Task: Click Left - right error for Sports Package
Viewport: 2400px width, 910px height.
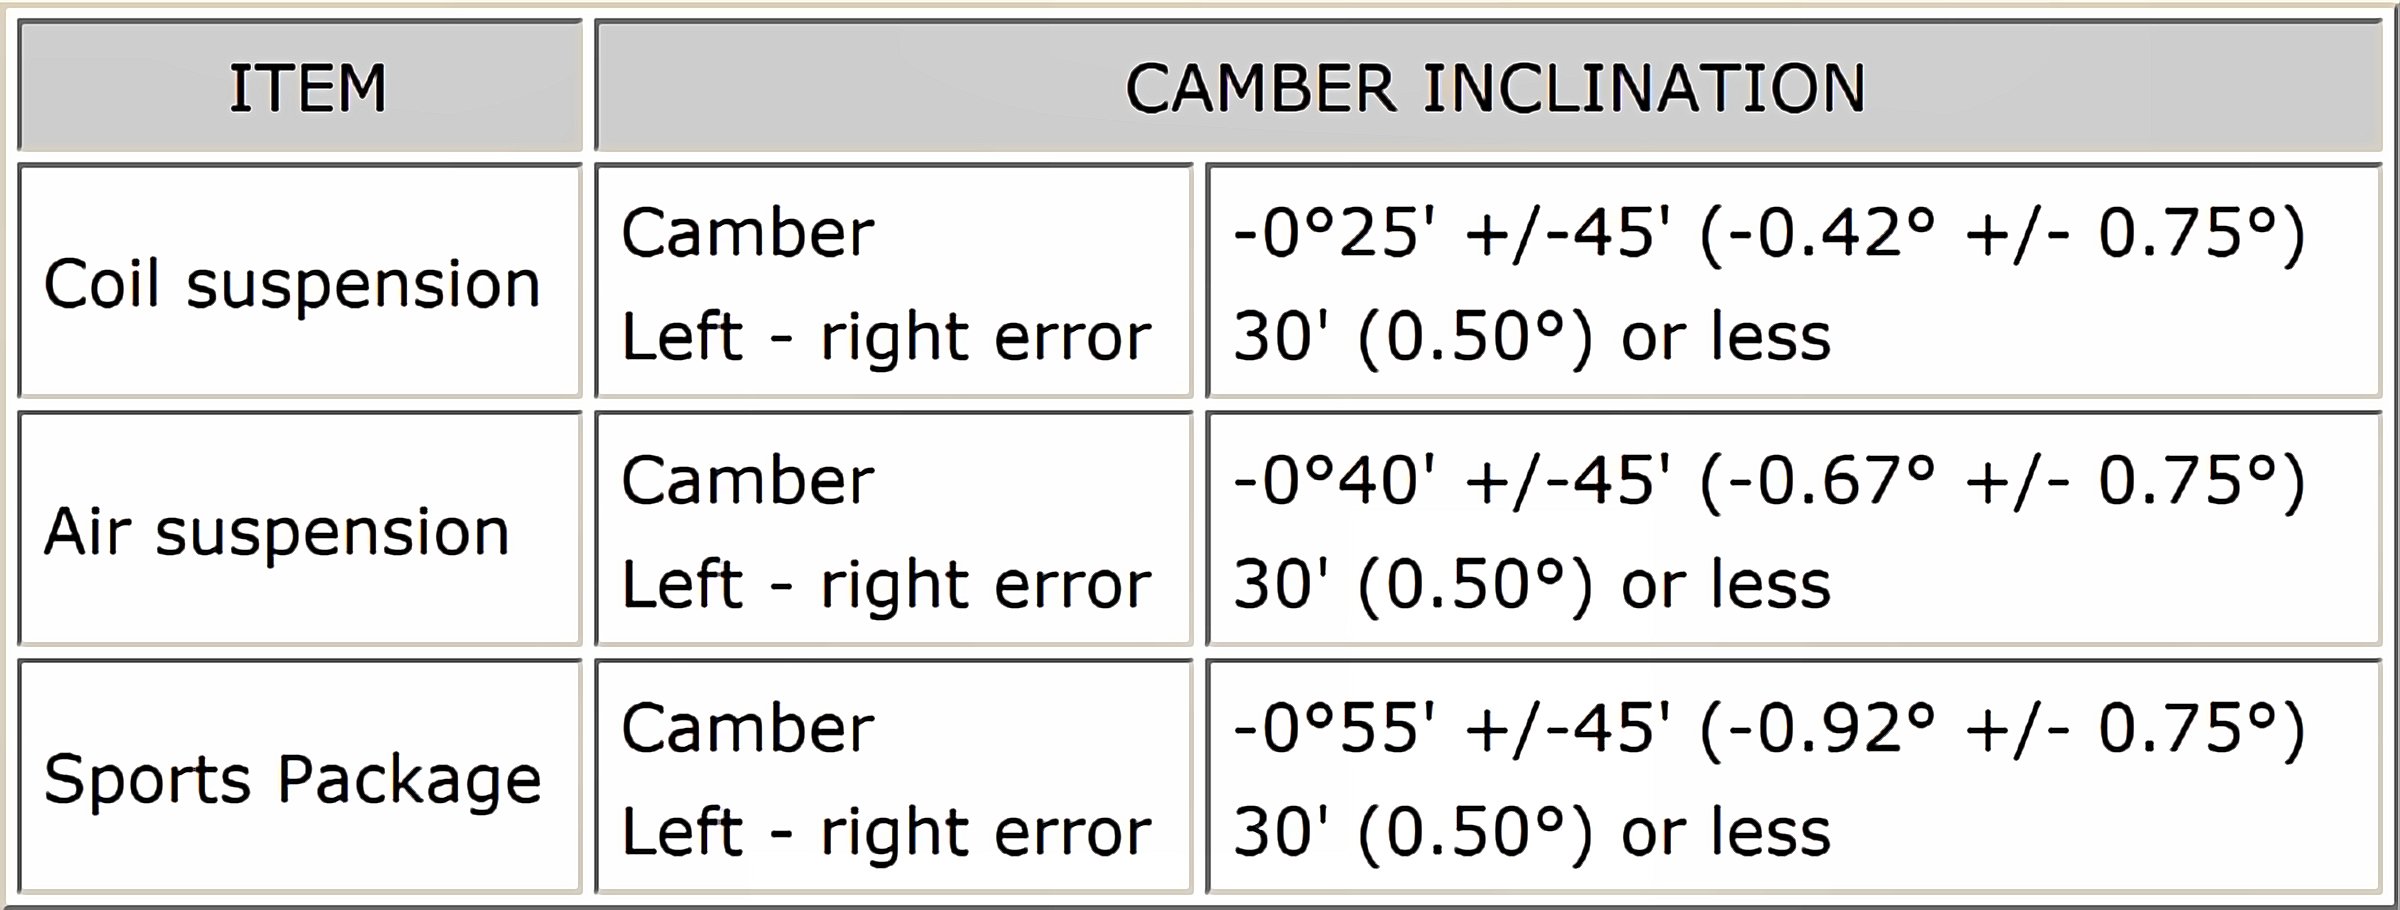Action: point(886,832)
